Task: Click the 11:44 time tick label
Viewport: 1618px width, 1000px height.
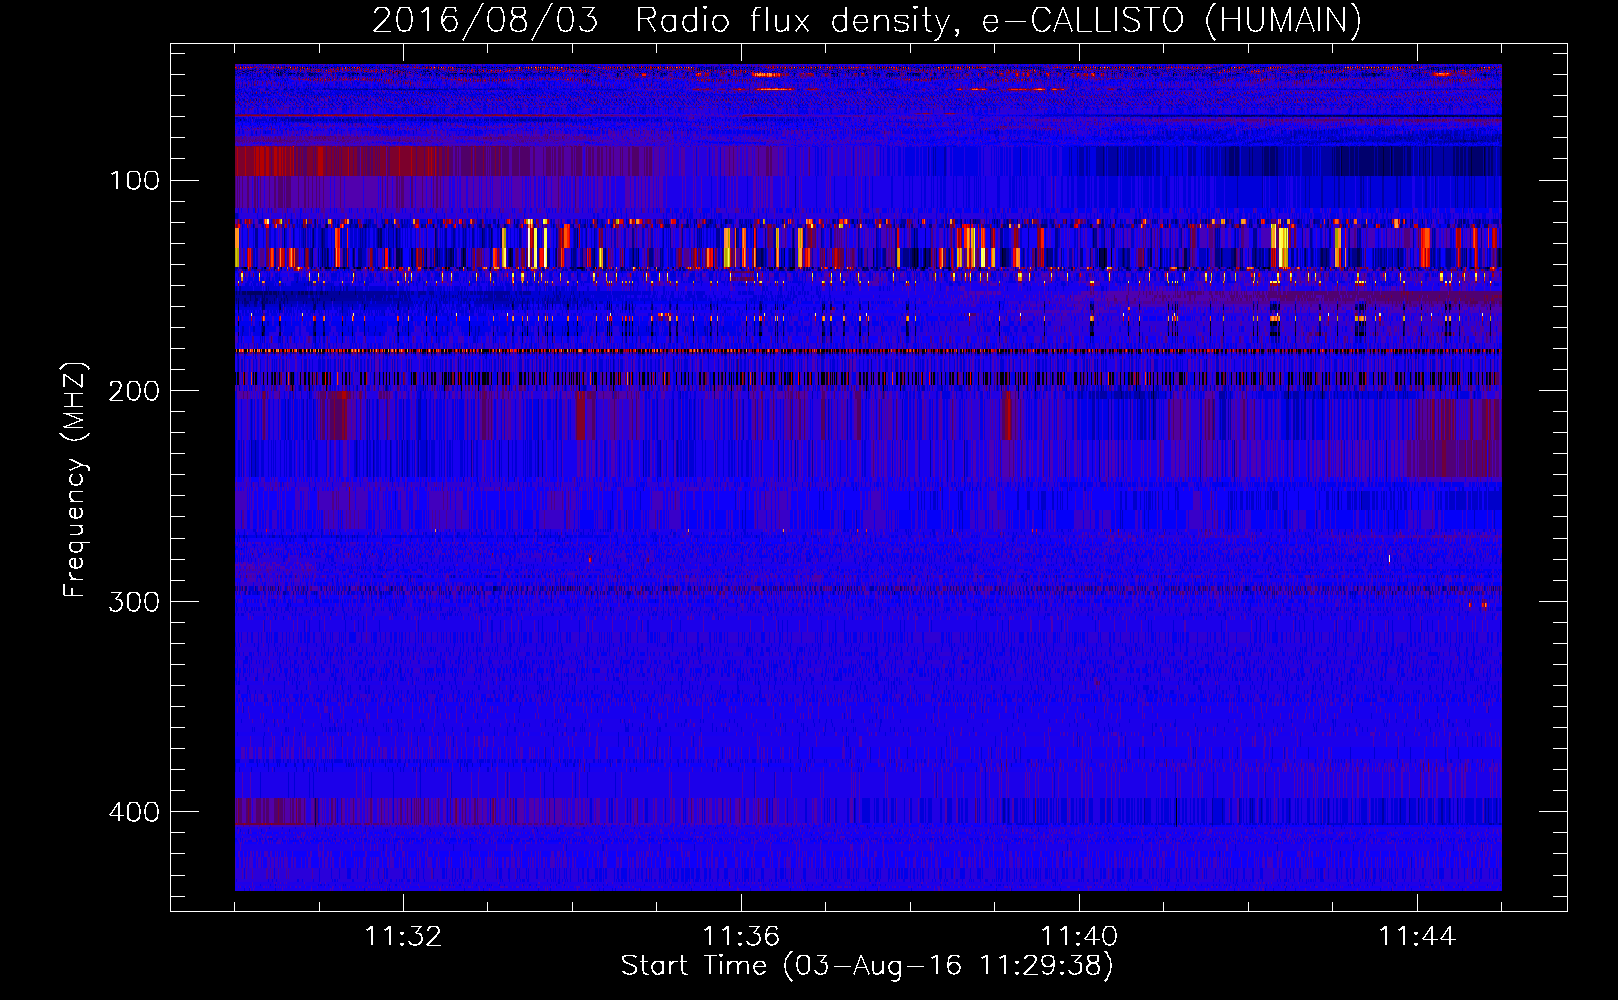Action: 1417,936
